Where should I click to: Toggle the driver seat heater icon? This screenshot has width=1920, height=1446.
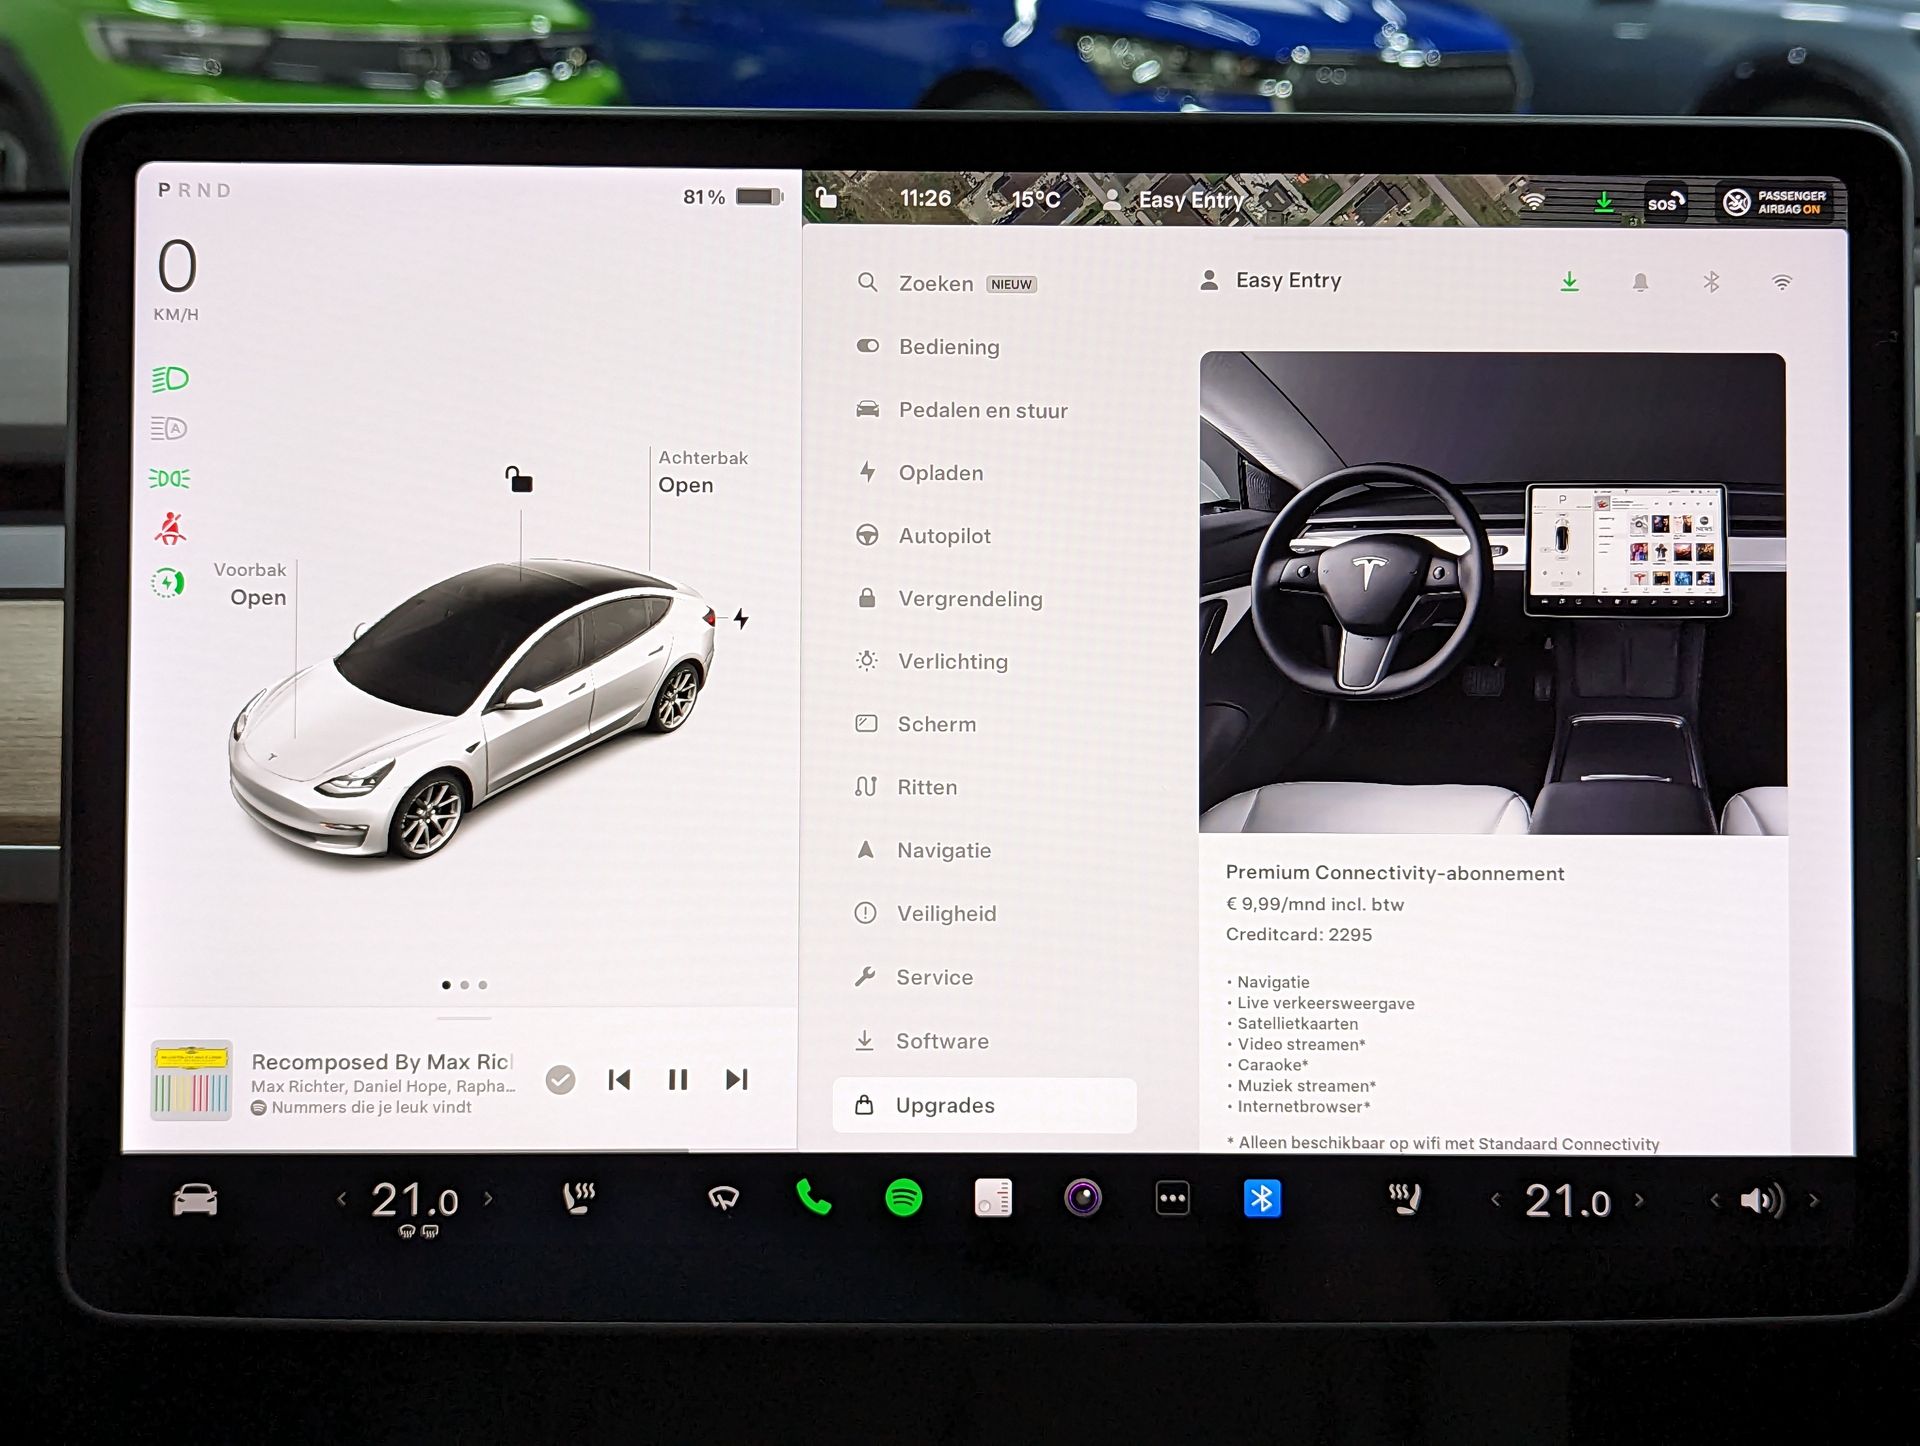pyautogui.click(x=579, y=1198)
